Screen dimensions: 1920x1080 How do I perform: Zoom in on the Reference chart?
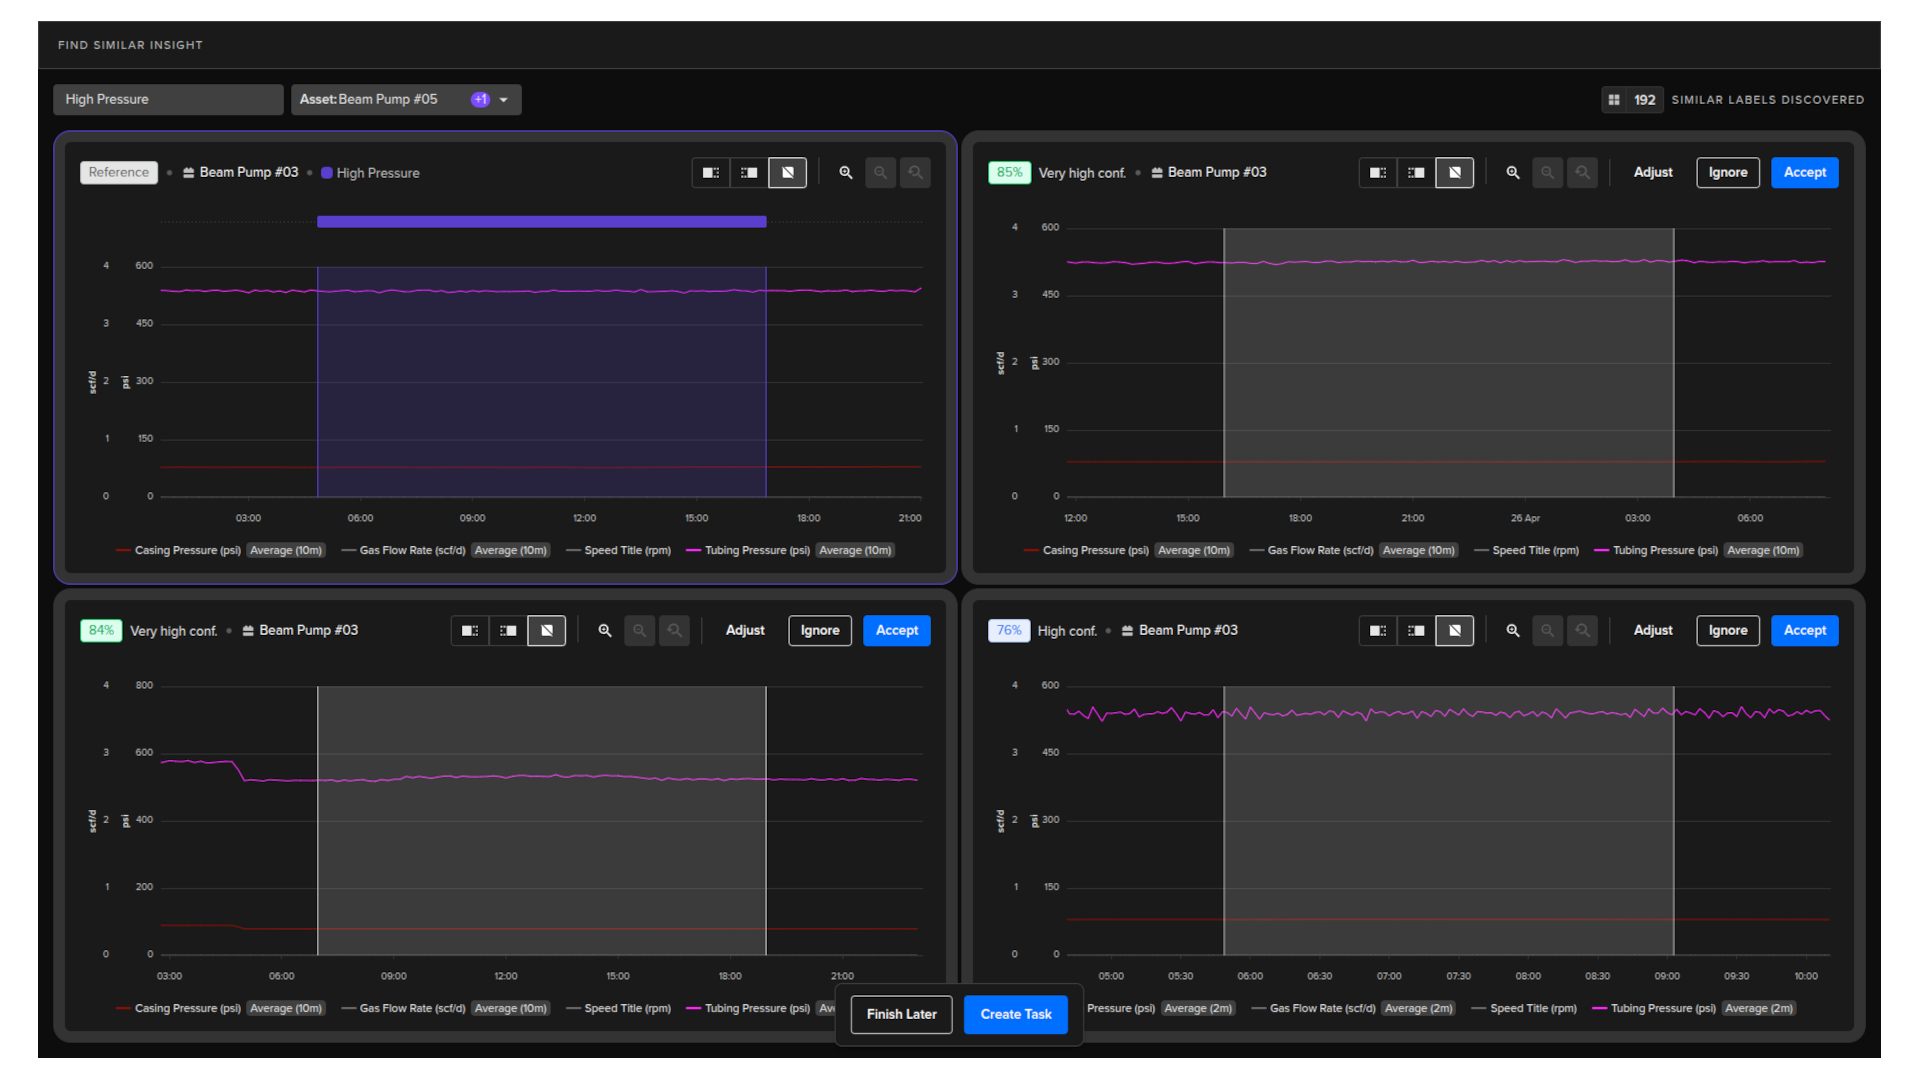click(846, 173)
